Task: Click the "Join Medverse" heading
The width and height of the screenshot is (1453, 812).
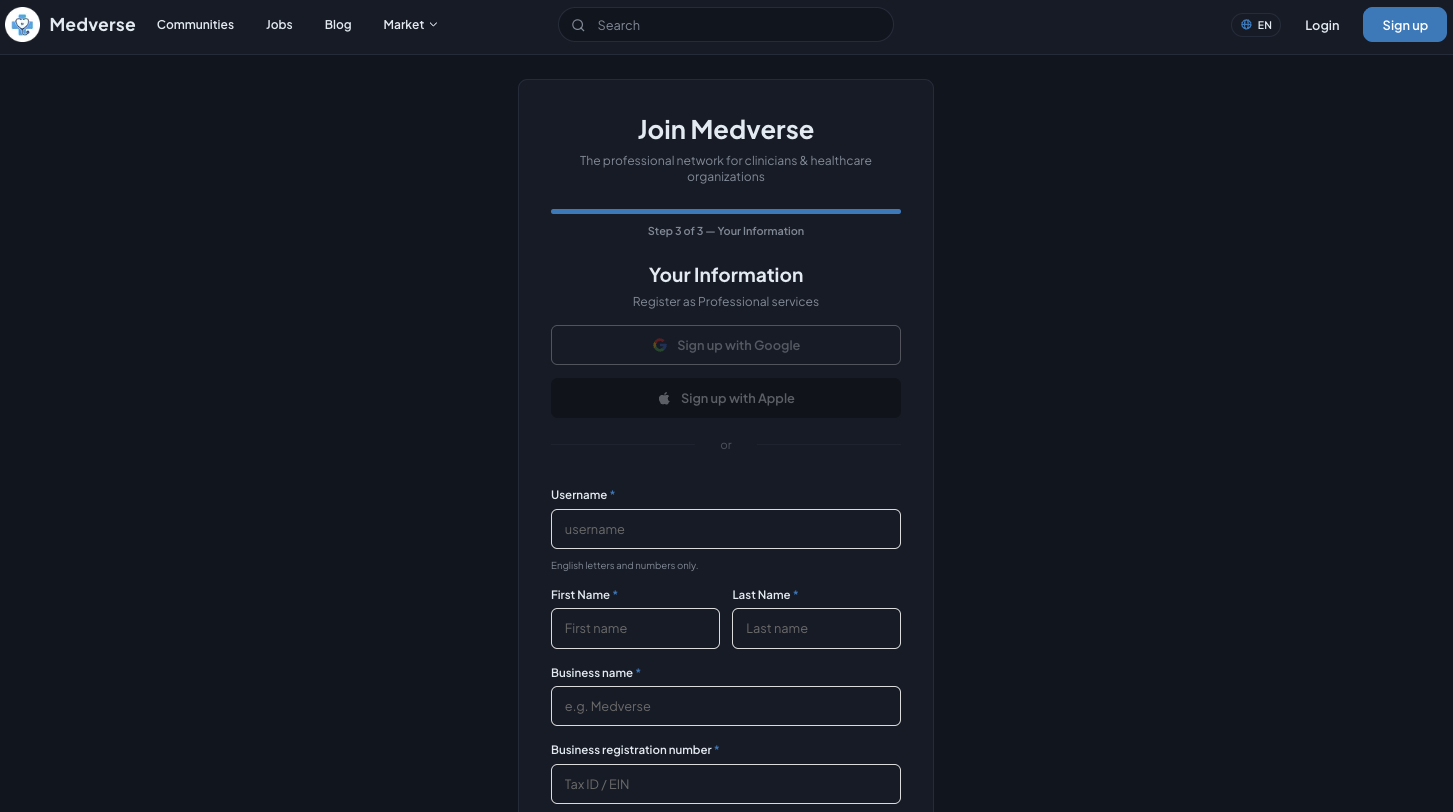Action: click(x=726, y=129)
